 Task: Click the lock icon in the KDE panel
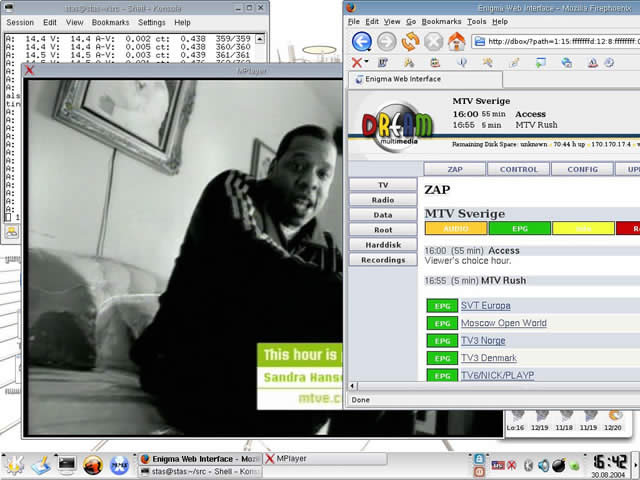tap(479, 458)
